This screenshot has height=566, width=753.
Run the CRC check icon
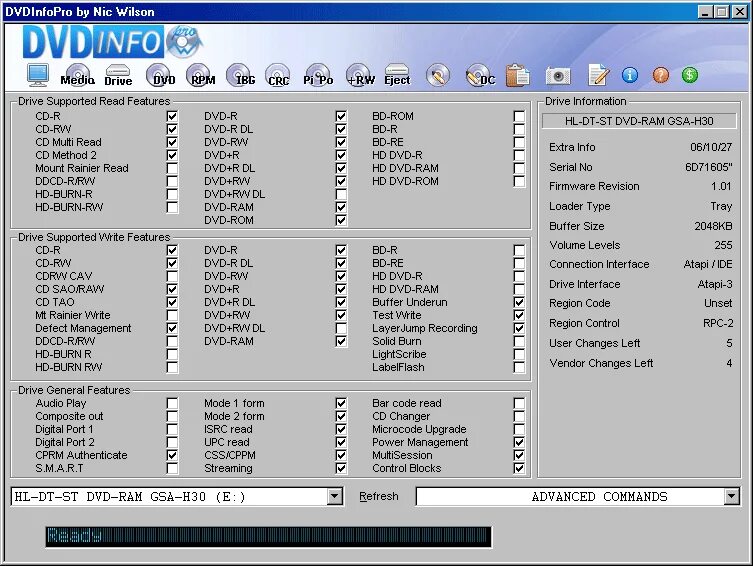(x=278, y=75)
